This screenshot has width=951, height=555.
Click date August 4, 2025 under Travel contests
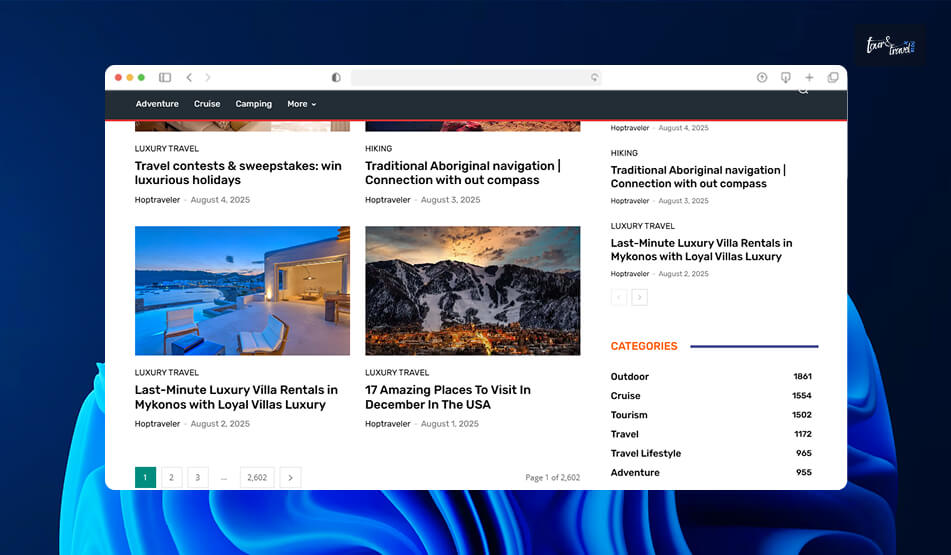220,200
